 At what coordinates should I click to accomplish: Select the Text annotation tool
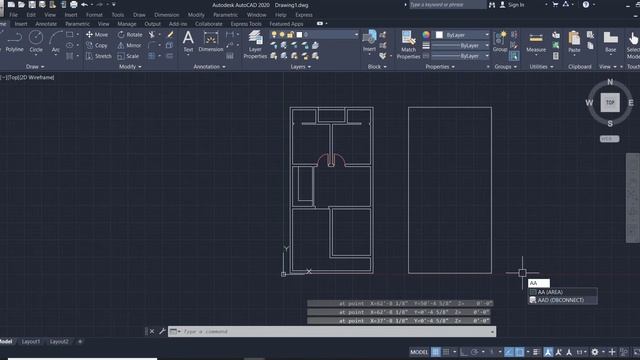(188, 42)
